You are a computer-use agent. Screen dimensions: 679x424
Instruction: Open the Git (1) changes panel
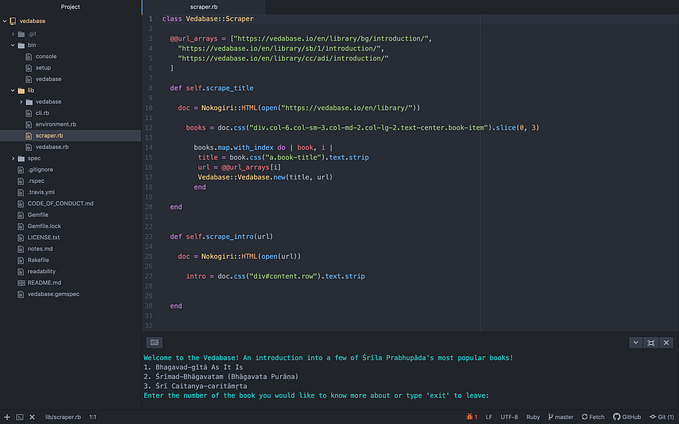coord(662,417)
